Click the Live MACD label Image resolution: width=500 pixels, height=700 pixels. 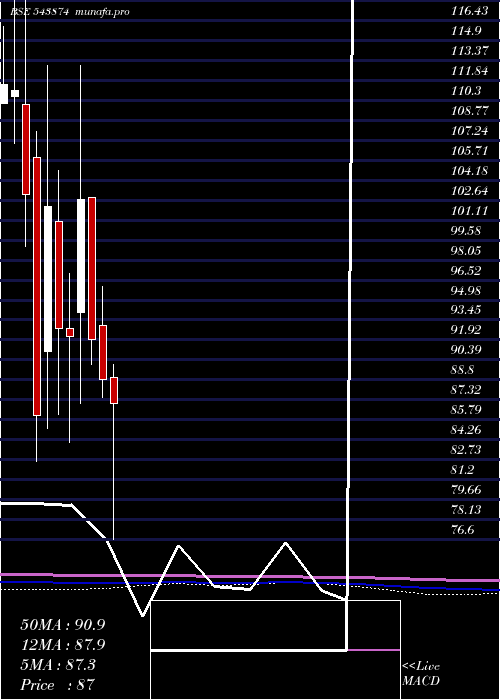[421, 674]
